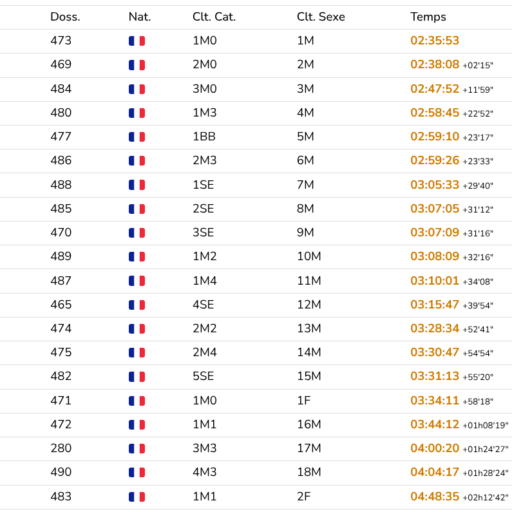The width and height of the screenshot is (512, 512).
Task: Click the French flag next to bib 489
Action: pos(137,257)
